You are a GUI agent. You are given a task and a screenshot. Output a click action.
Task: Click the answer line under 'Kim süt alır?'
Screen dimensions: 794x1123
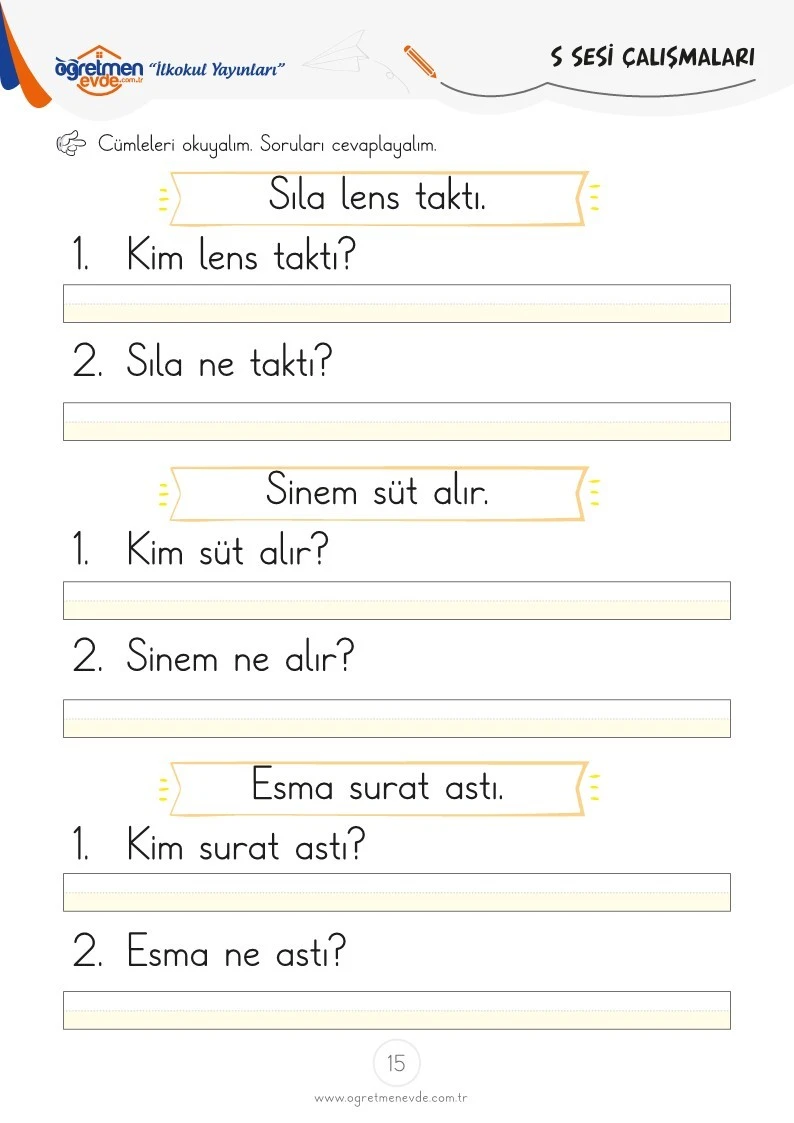tap(397, 600)
